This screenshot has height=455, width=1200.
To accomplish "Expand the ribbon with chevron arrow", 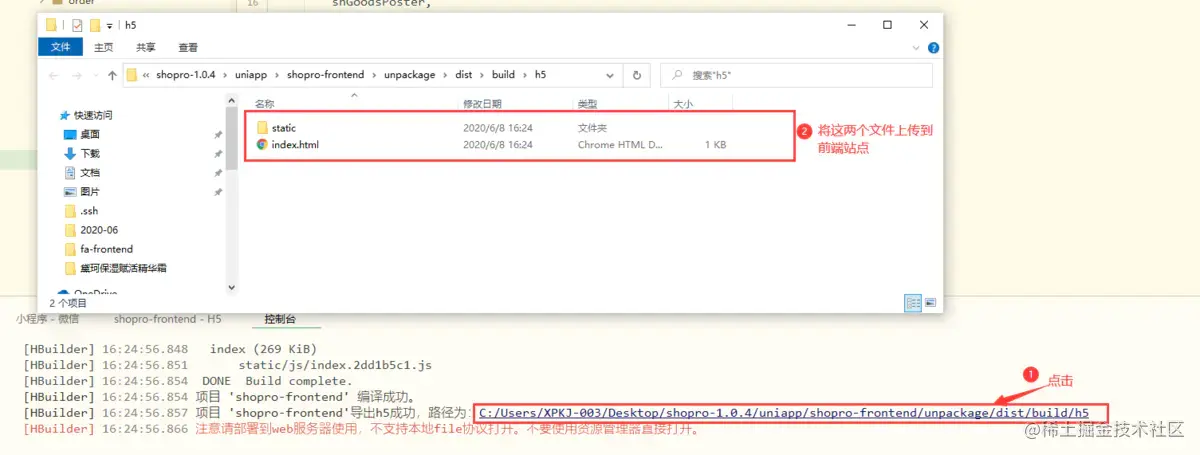I will tap(916, 47).
